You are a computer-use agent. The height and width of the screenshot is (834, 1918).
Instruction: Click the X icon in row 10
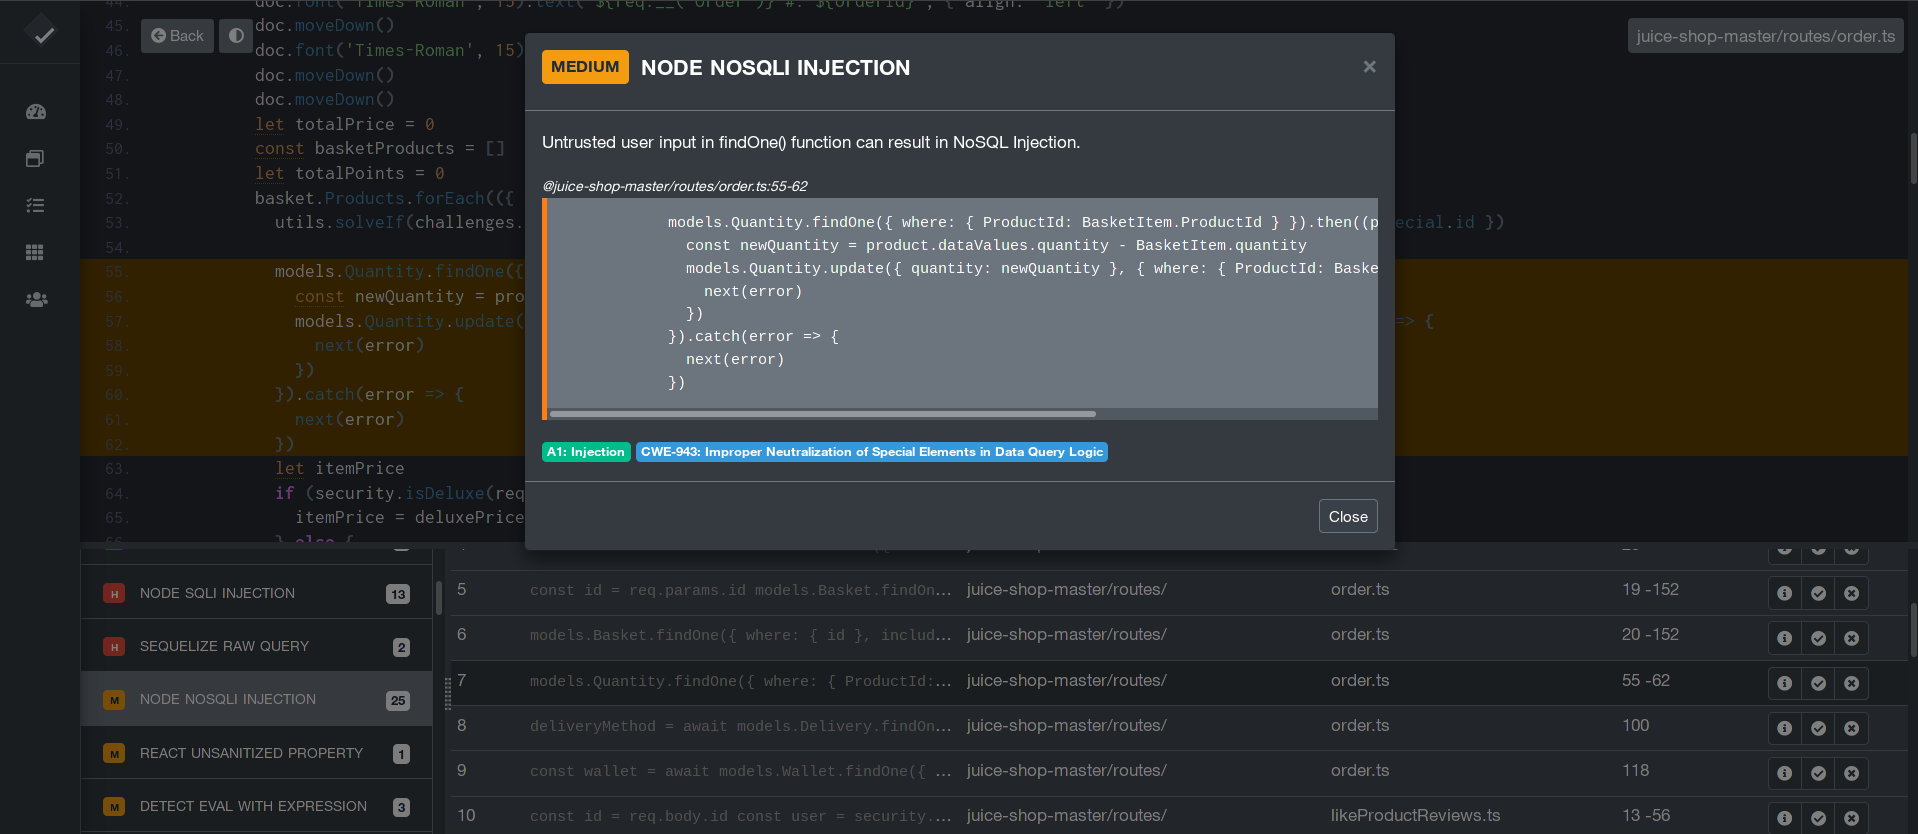click(x=1851, y=818)
